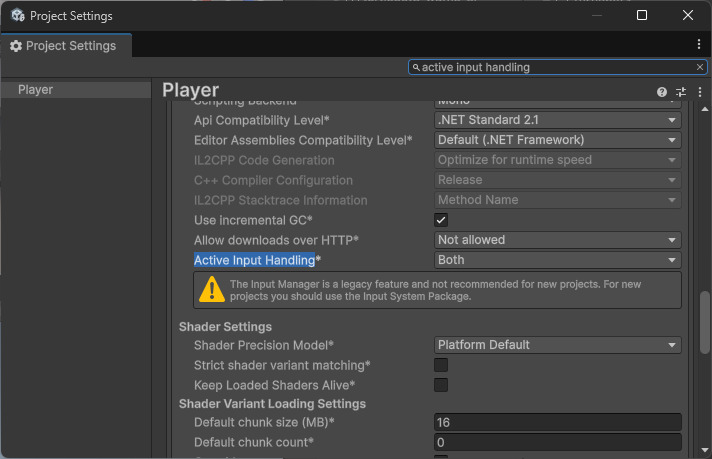Clear the search field with the X icon
Image resolution: width=712 pixels, height=459 pixels.
tap(700, 67)
